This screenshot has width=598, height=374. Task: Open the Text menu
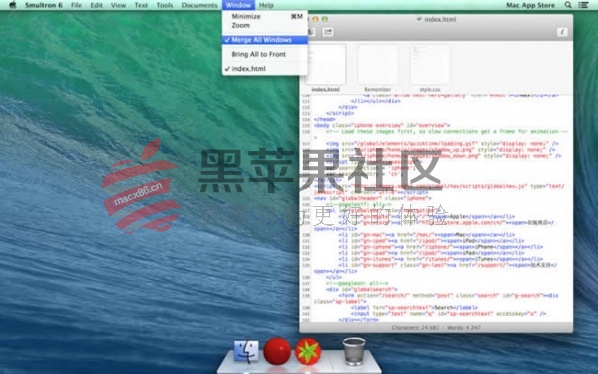(x=141, y=5)
